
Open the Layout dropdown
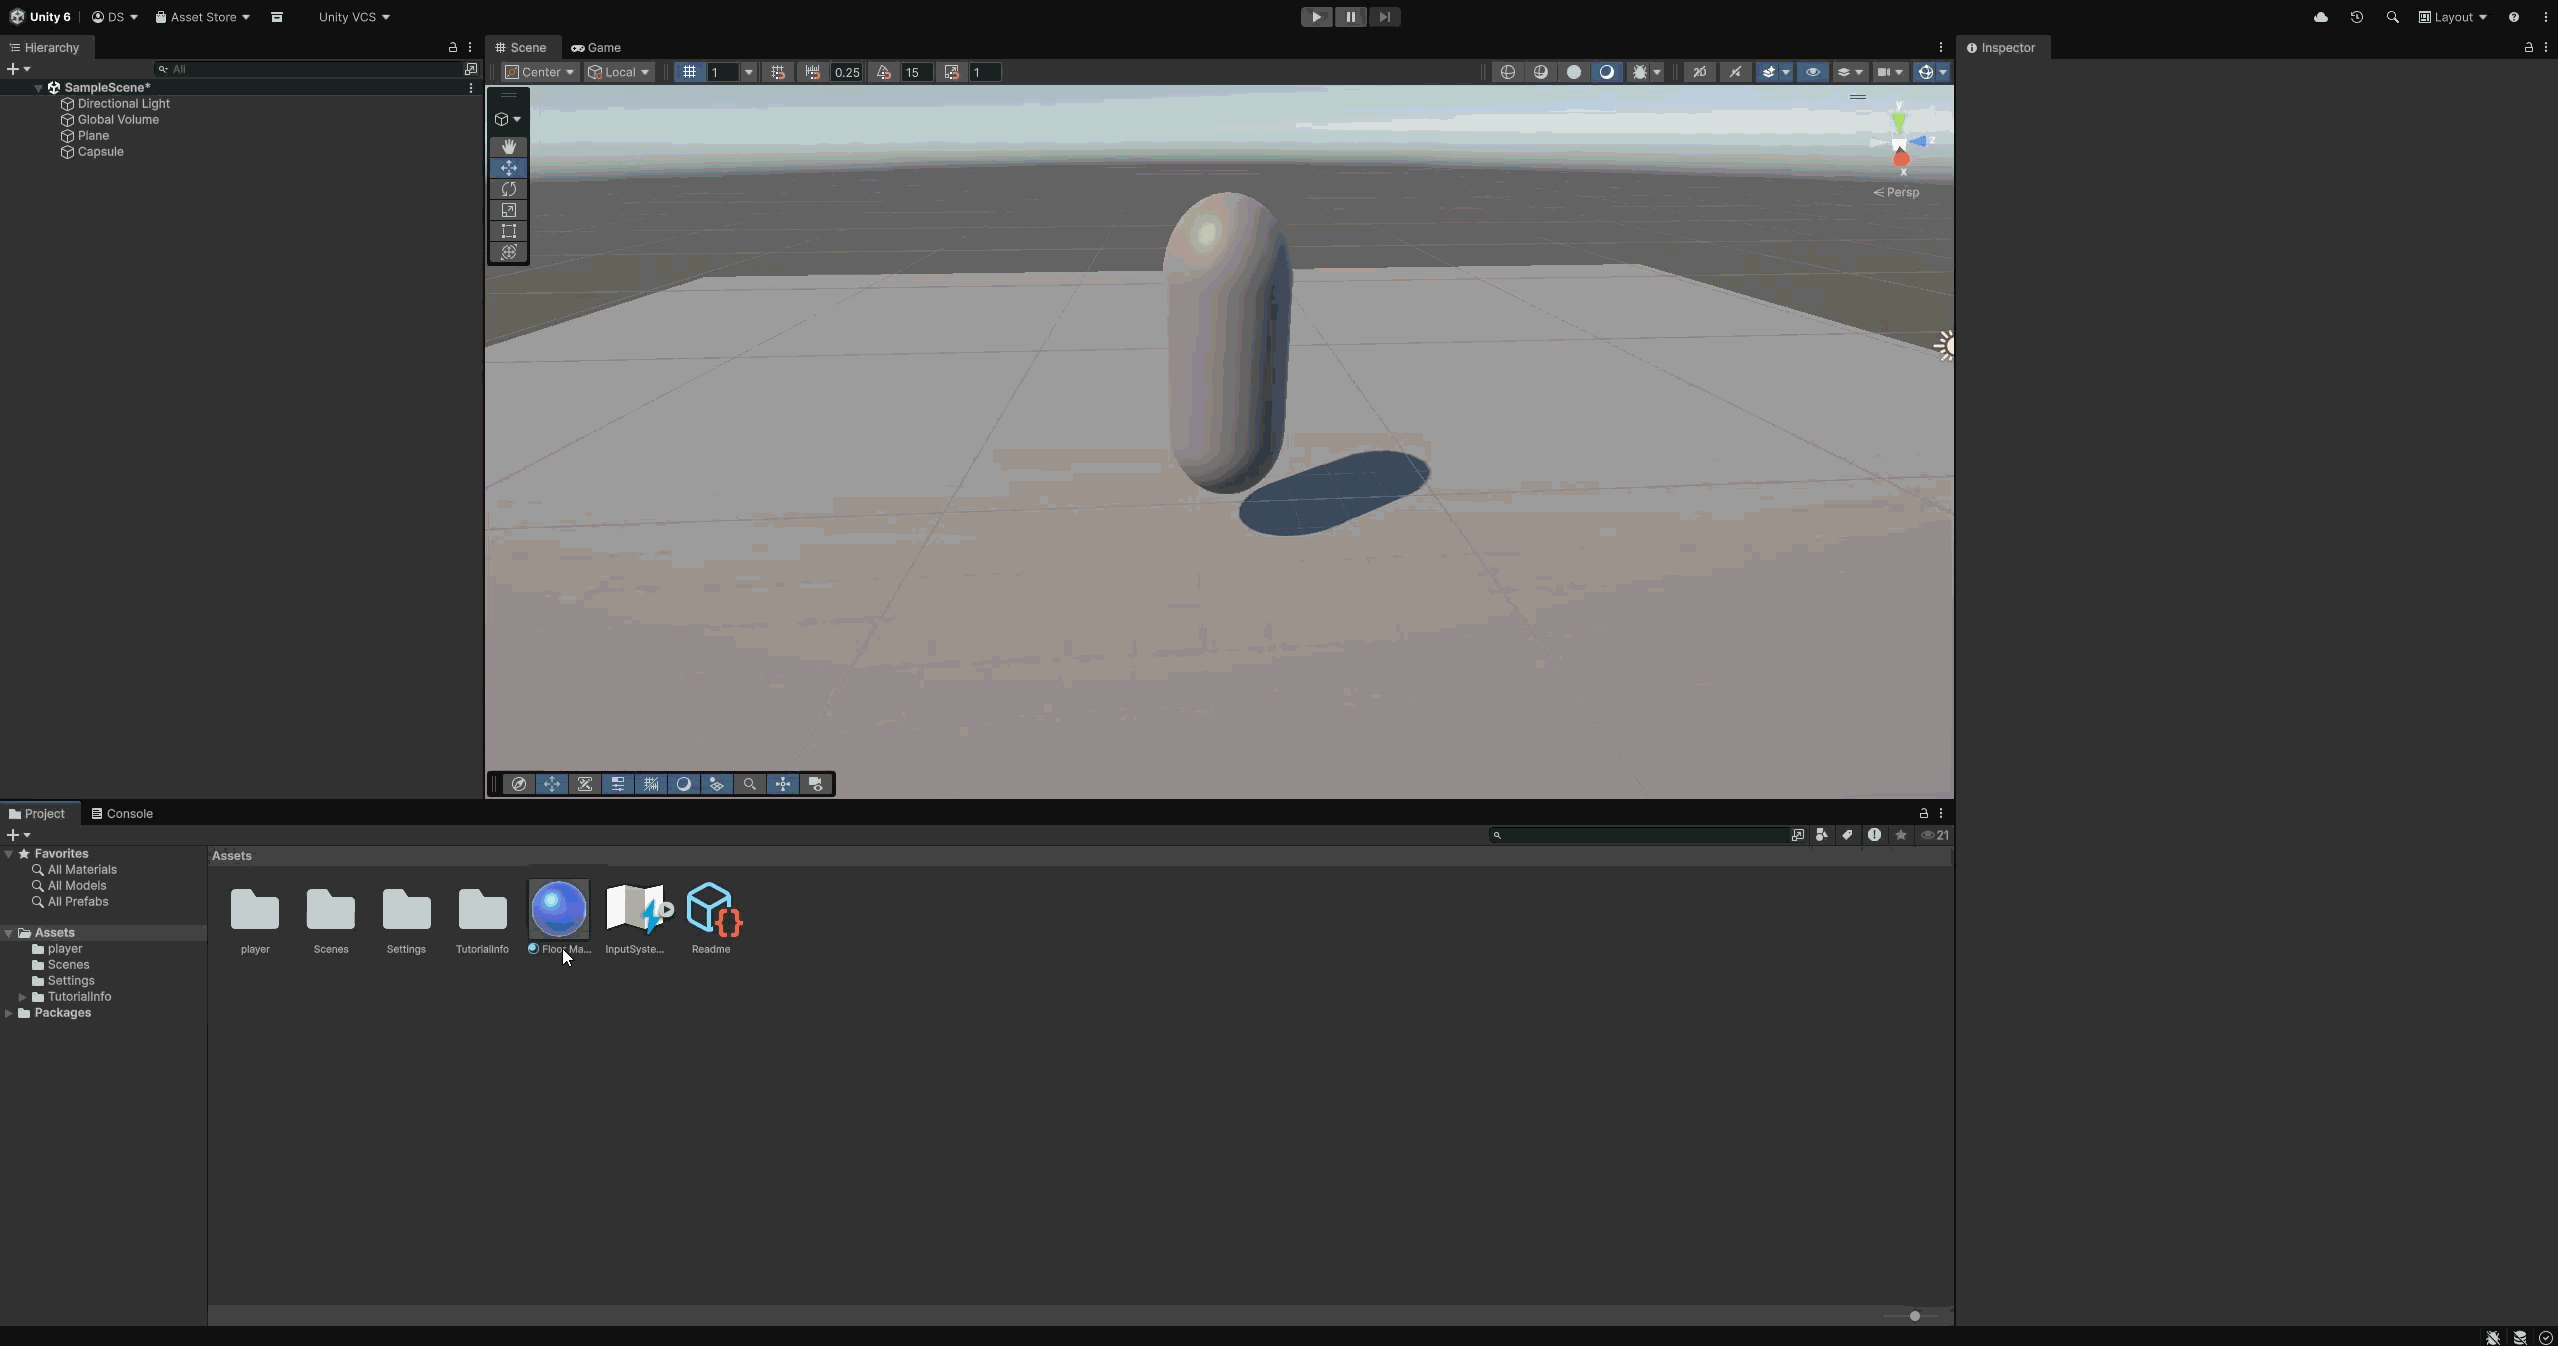click(x=2453, y=17)
